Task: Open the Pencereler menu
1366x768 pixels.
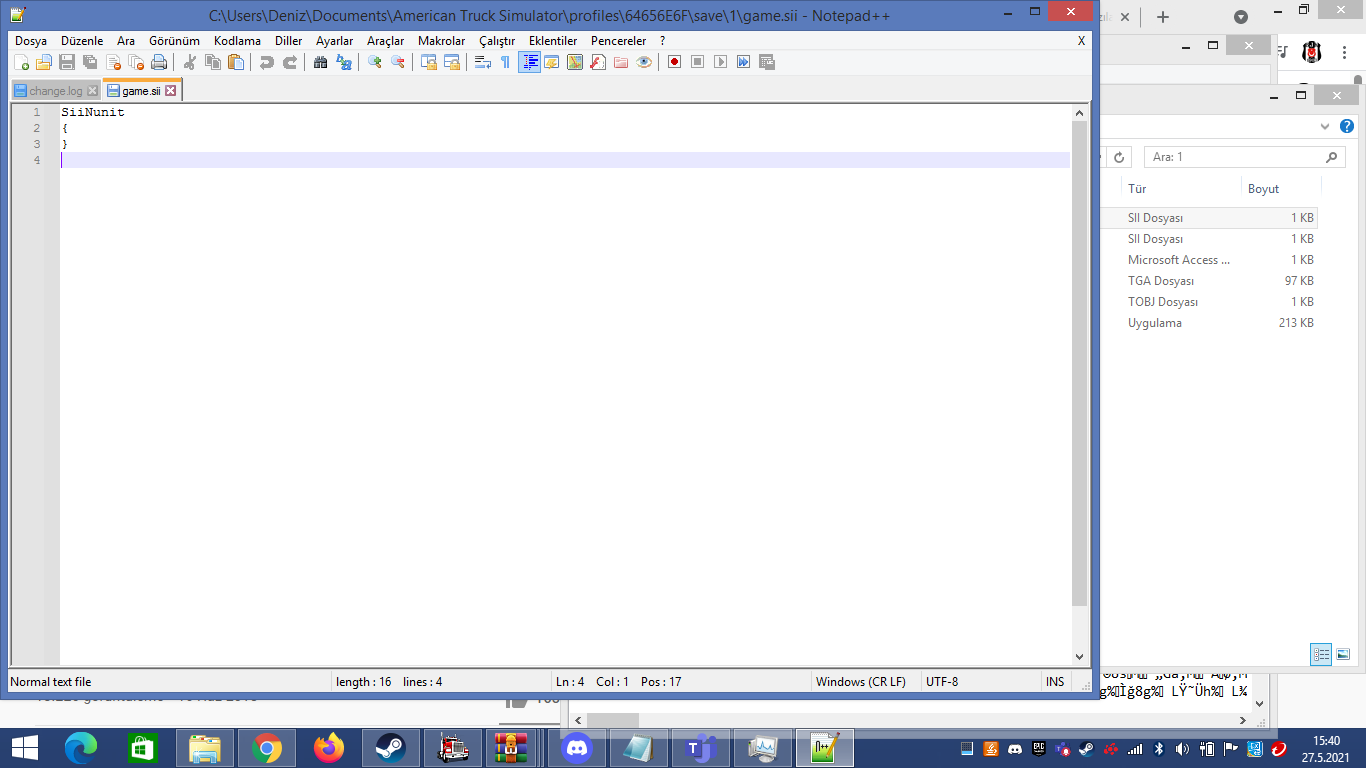Action: pos(619,41)
